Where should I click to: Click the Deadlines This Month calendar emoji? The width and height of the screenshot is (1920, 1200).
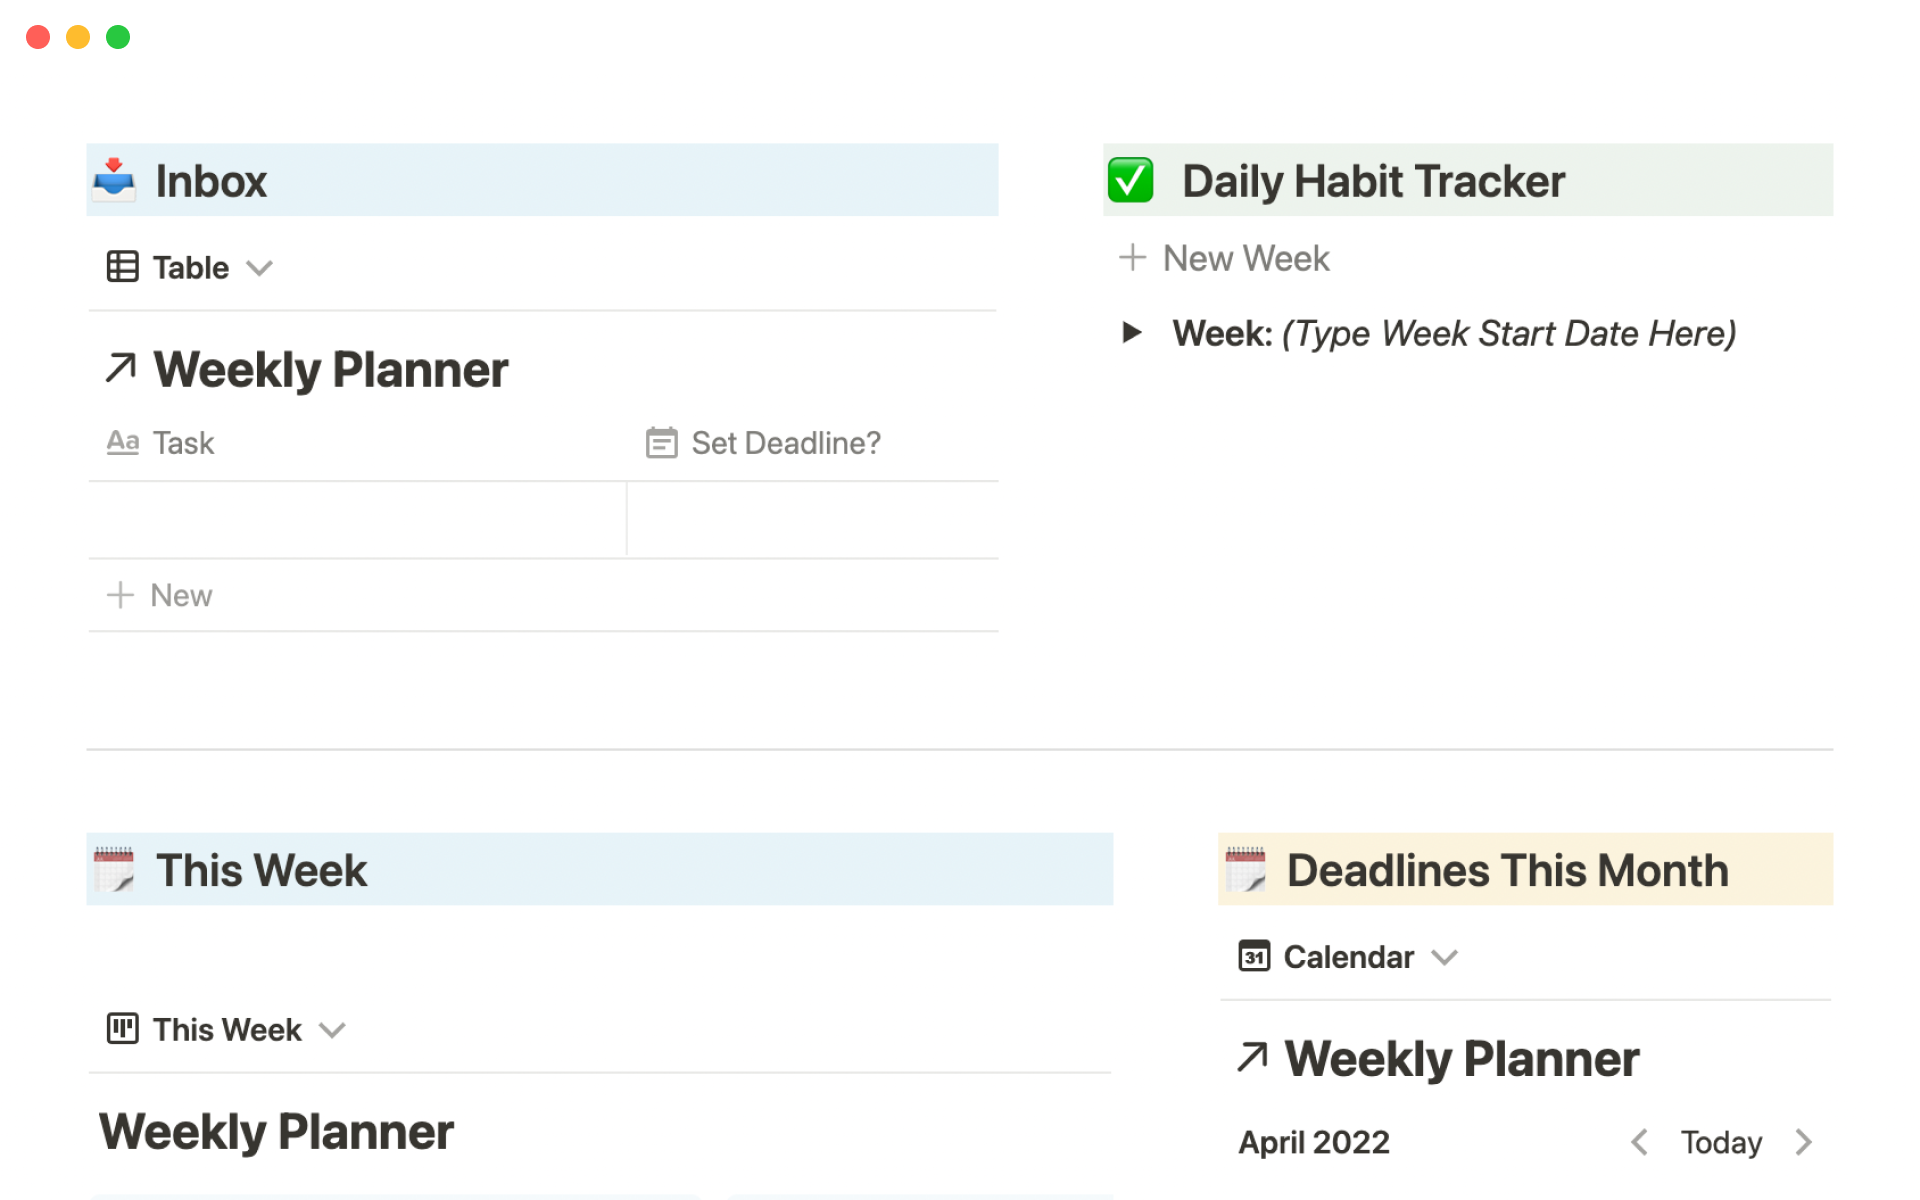tap(1246, 869)
